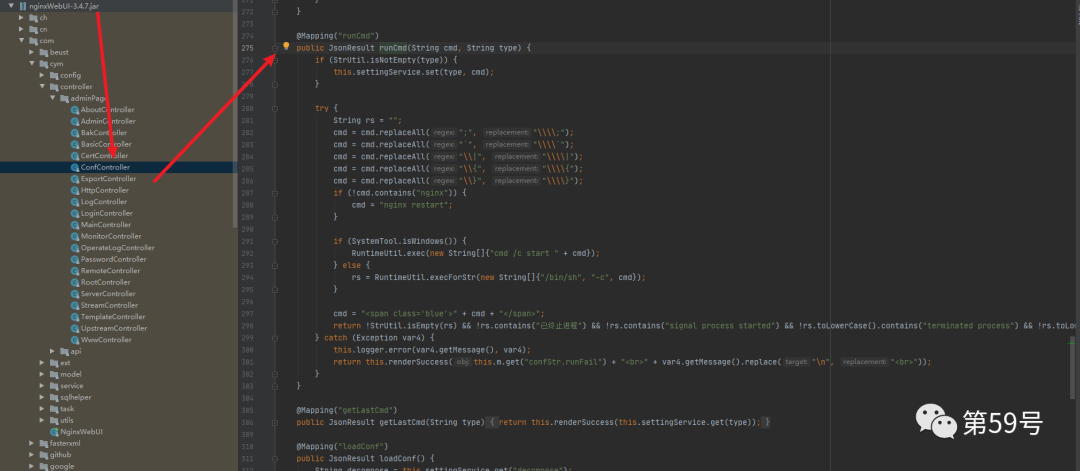Viewport: 1080px width, 471px height.
Task: Expand the ext package folder
Action: tap(43, 363)
